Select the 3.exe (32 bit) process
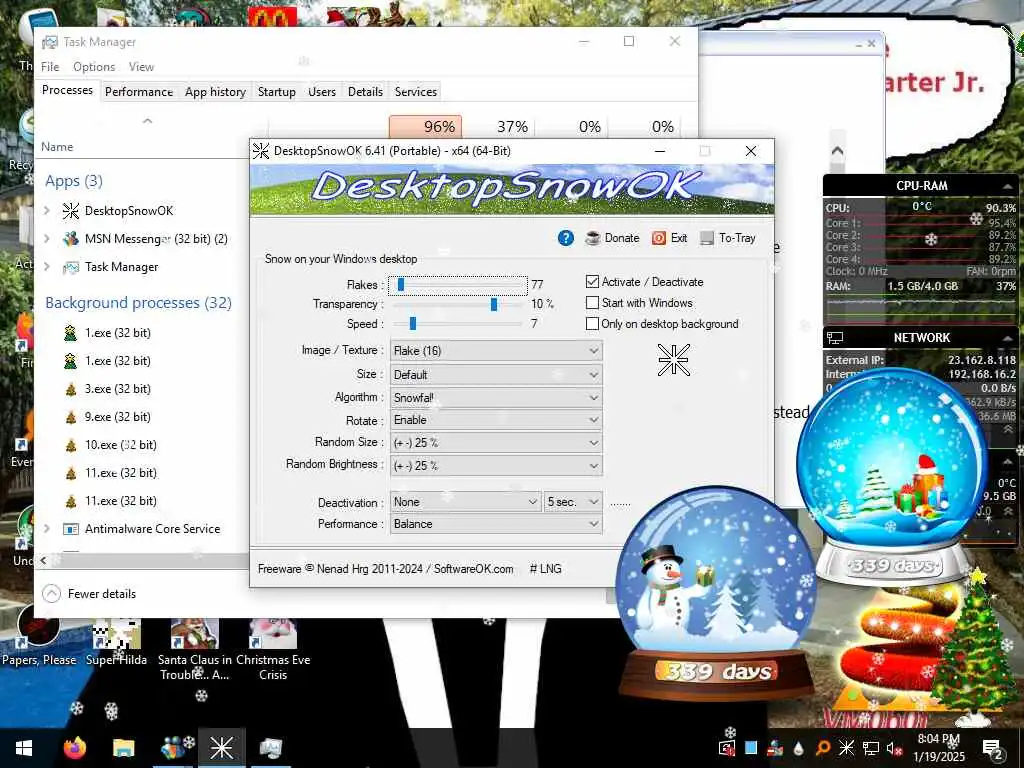Viewport: 1024px width, 768px height. 118,389
